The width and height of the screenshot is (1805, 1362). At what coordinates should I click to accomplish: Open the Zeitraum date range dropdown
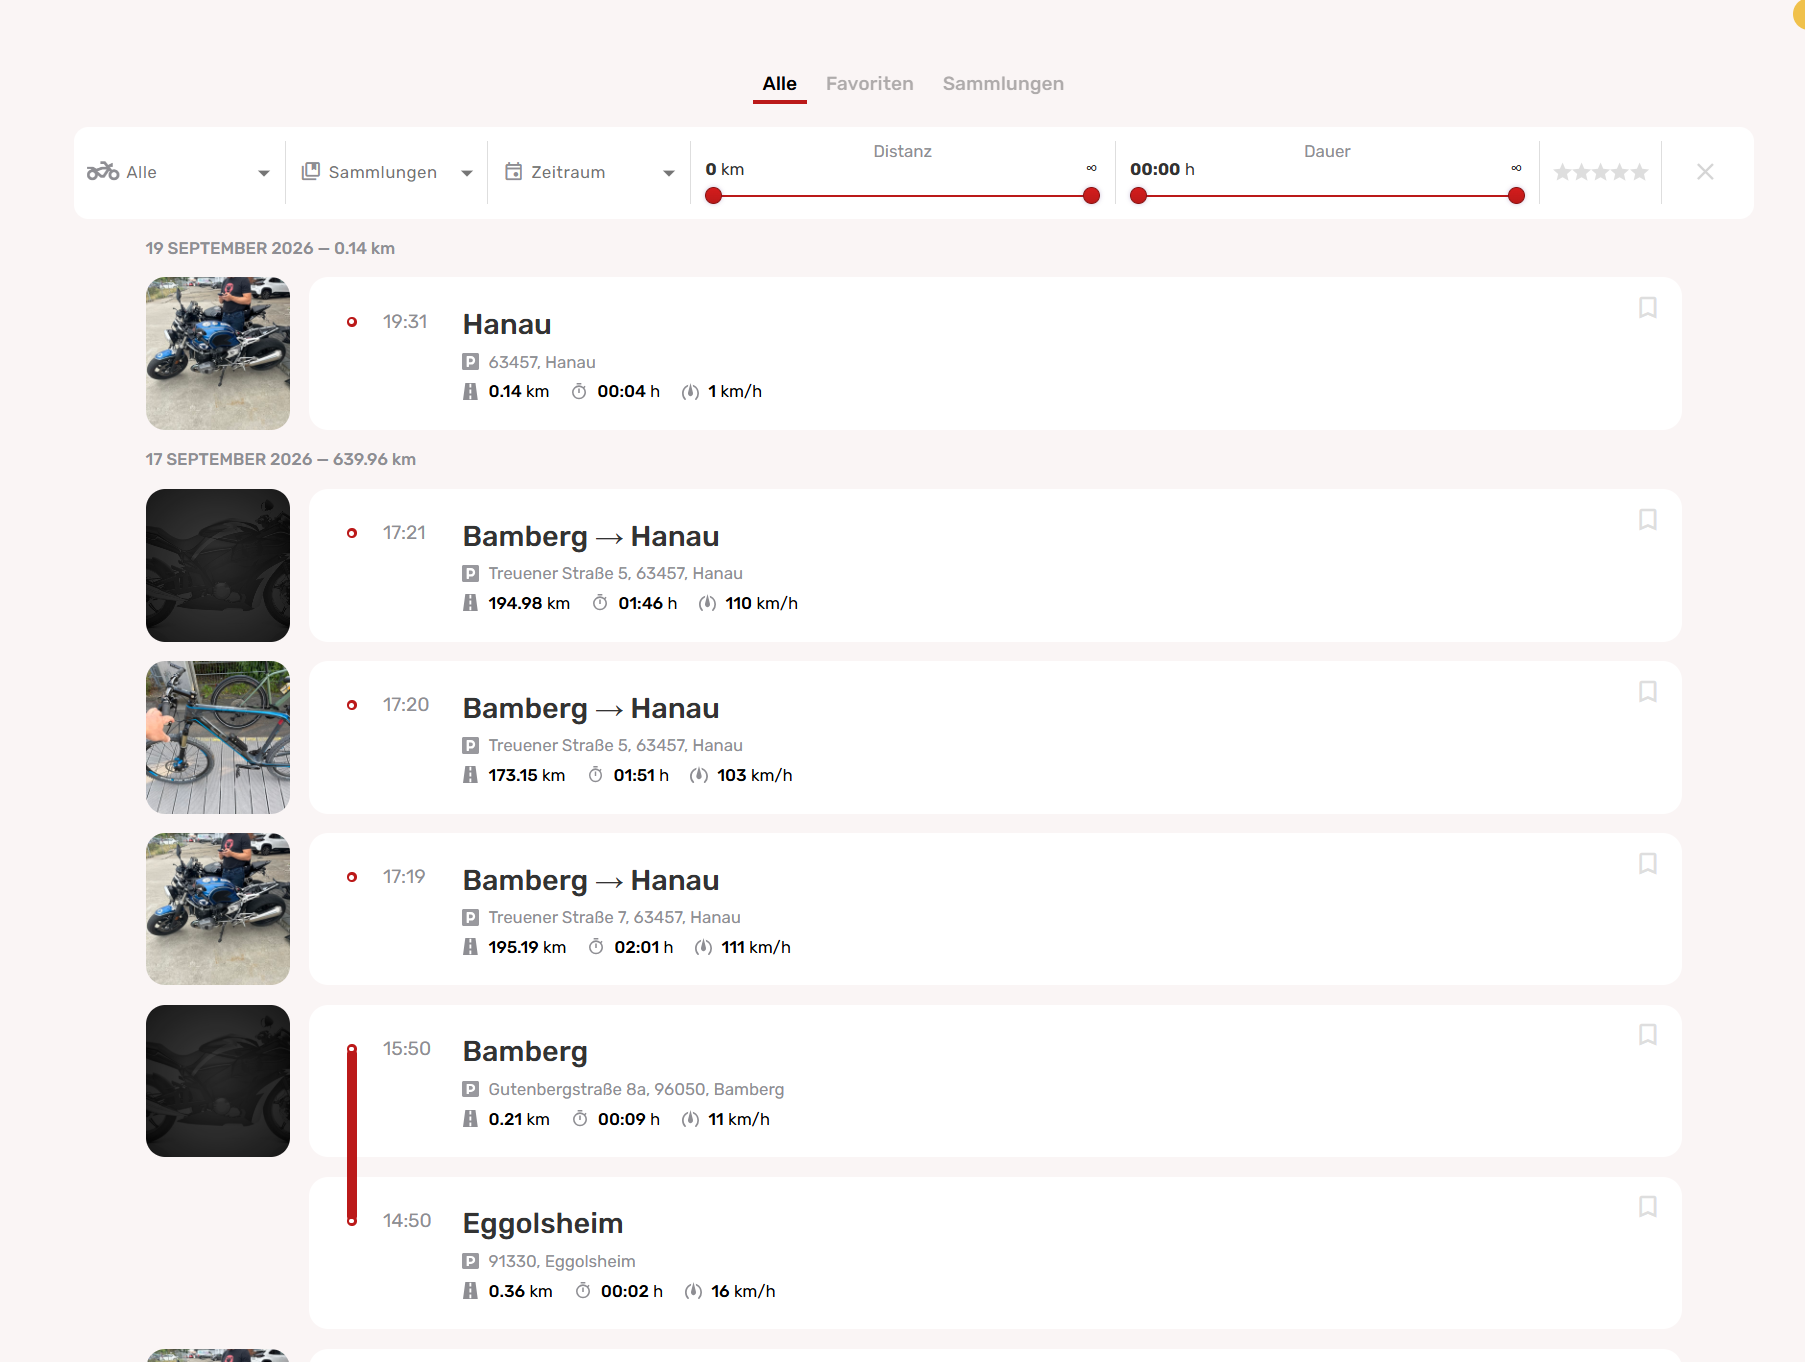click(589, 172)
